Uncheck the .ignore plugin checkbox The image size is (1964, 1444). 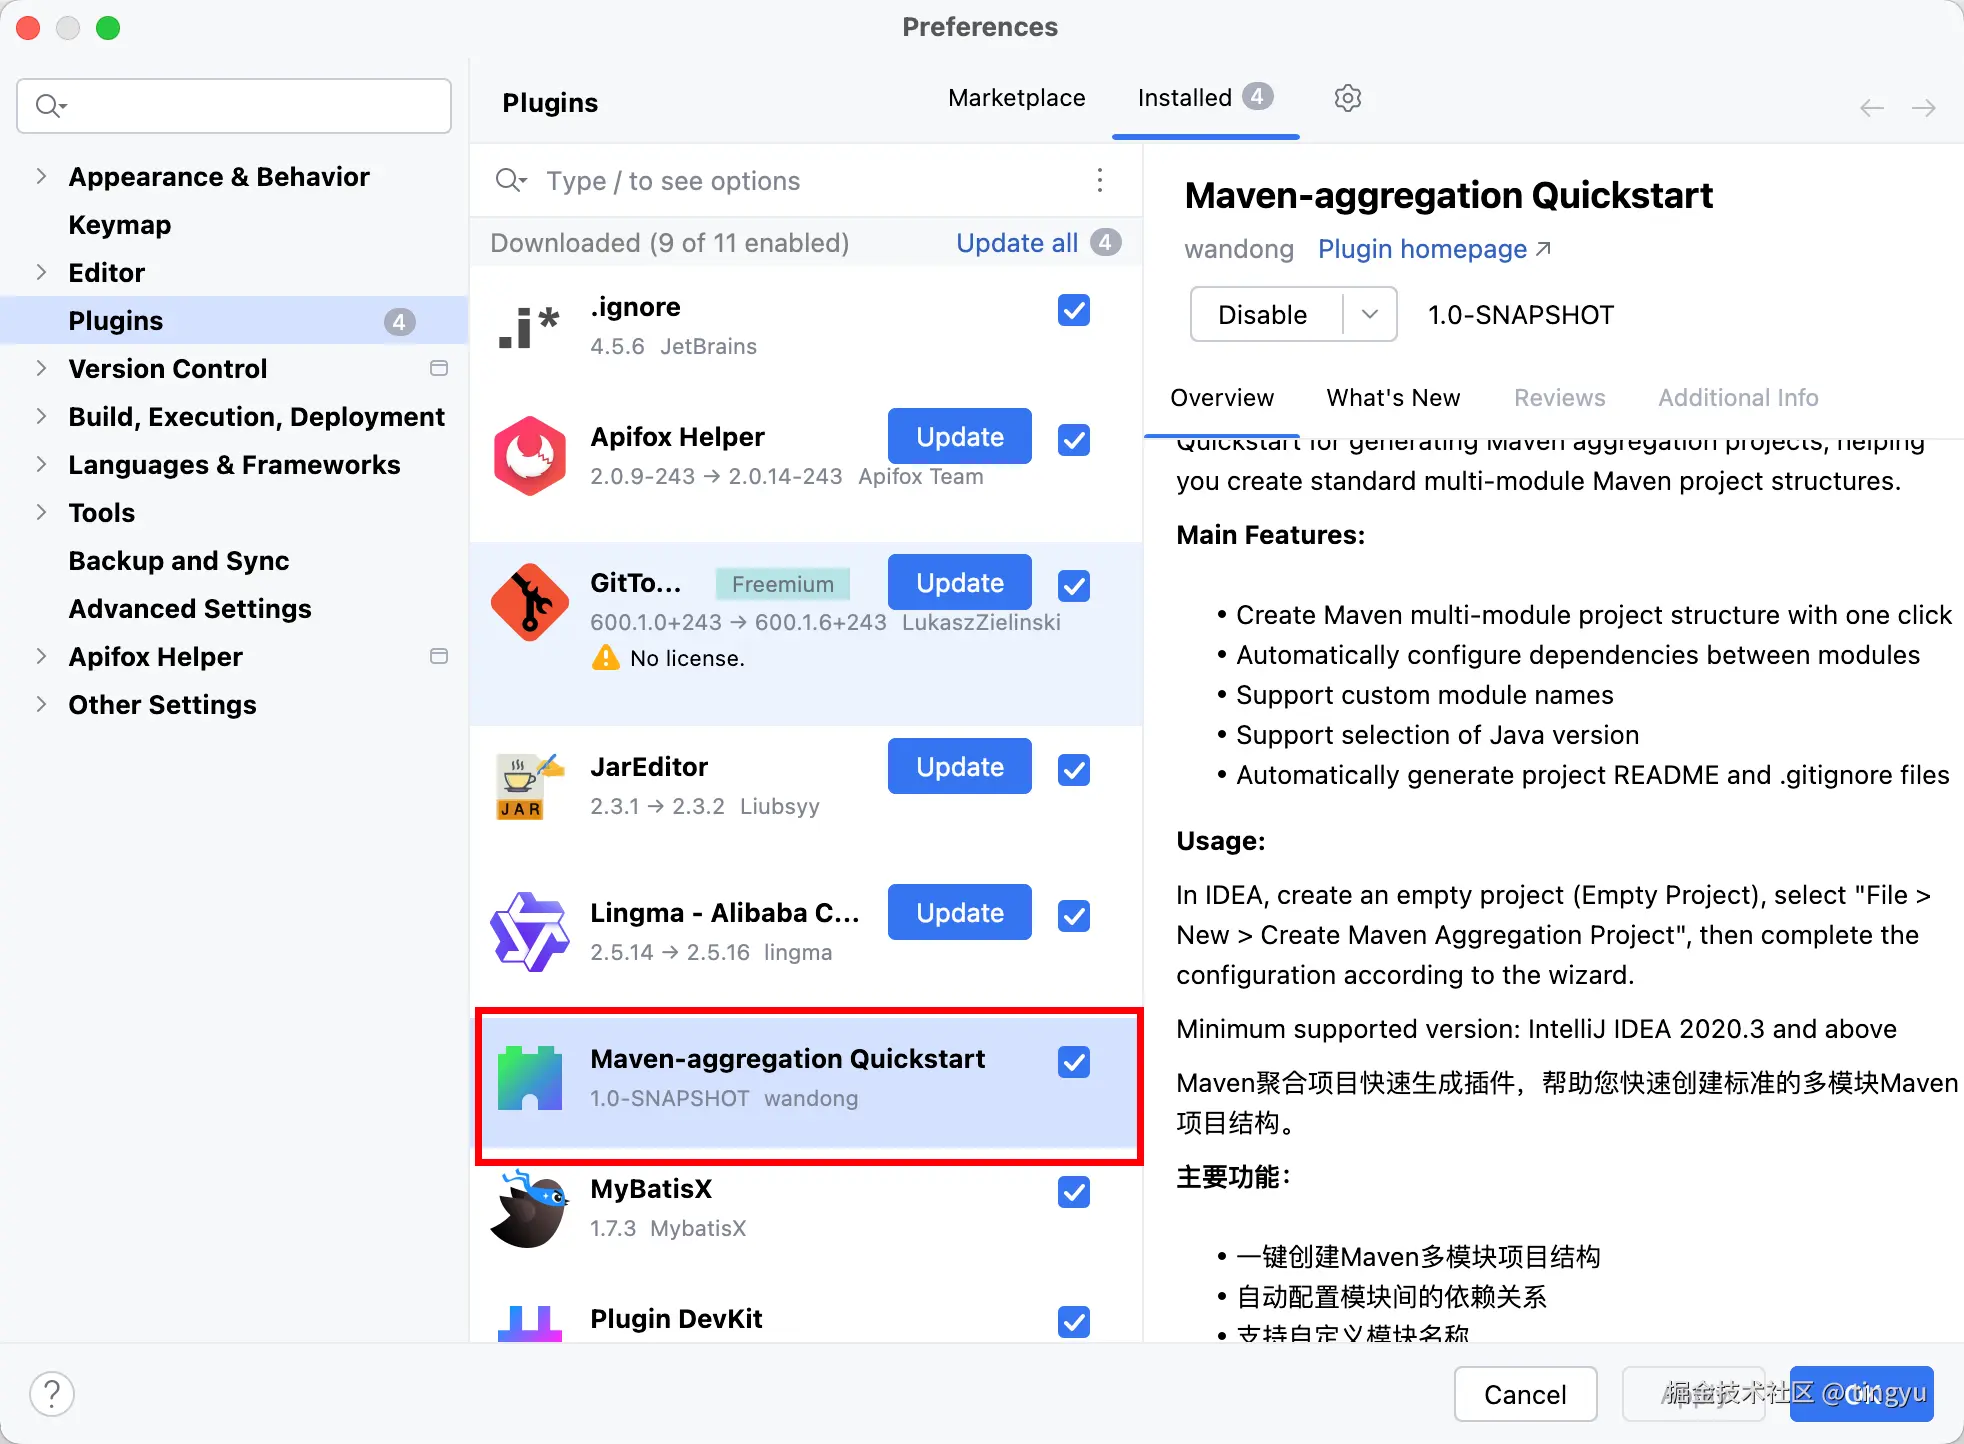point(1073,311)
